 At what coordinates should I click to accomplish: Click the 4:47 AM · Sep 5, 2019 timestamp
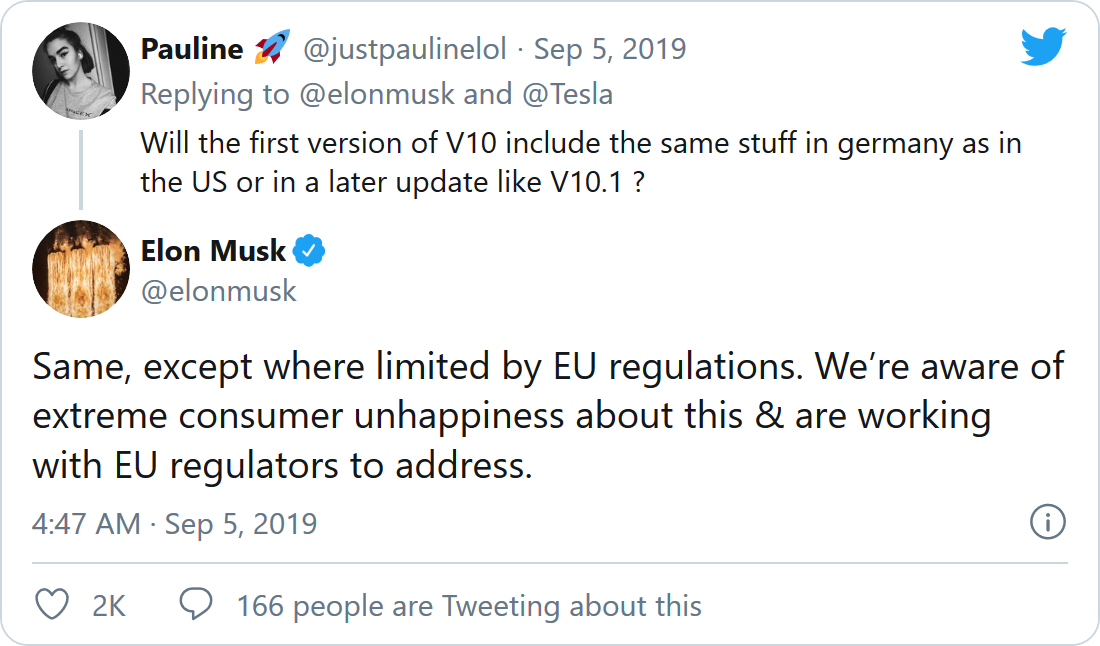pos(175,524)
